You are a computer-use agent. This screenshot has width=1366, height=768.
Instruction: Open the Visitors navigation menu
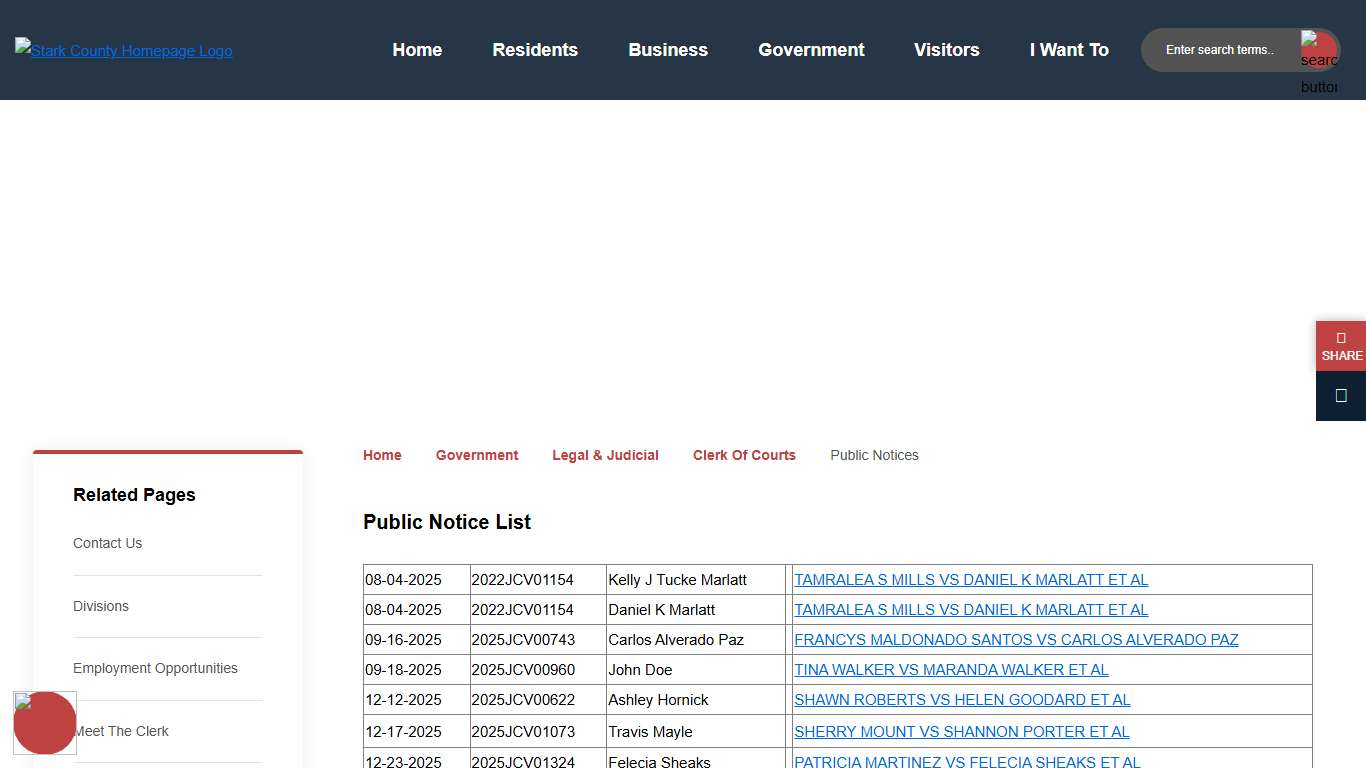click(946, 50)
